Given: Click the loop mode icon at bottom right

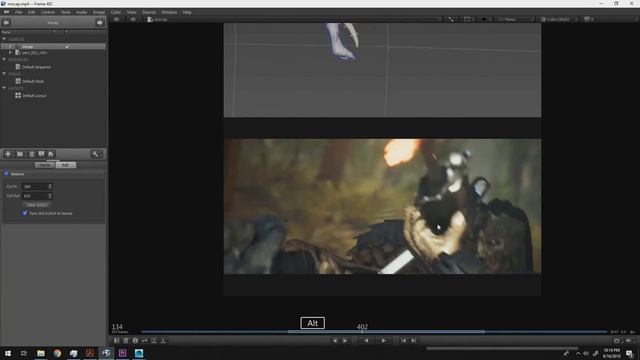Looking at the screenshot, I should [x=617, y=340].
